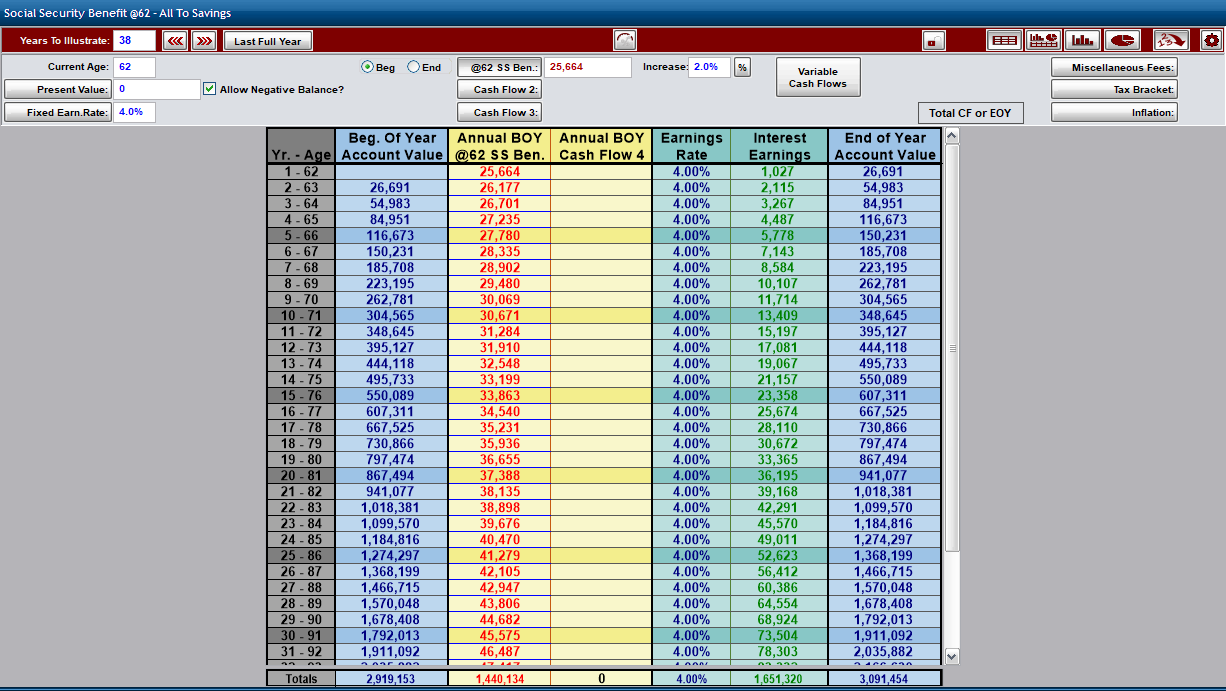Click the @62 SS Ben. button

[x=499, y=67]
